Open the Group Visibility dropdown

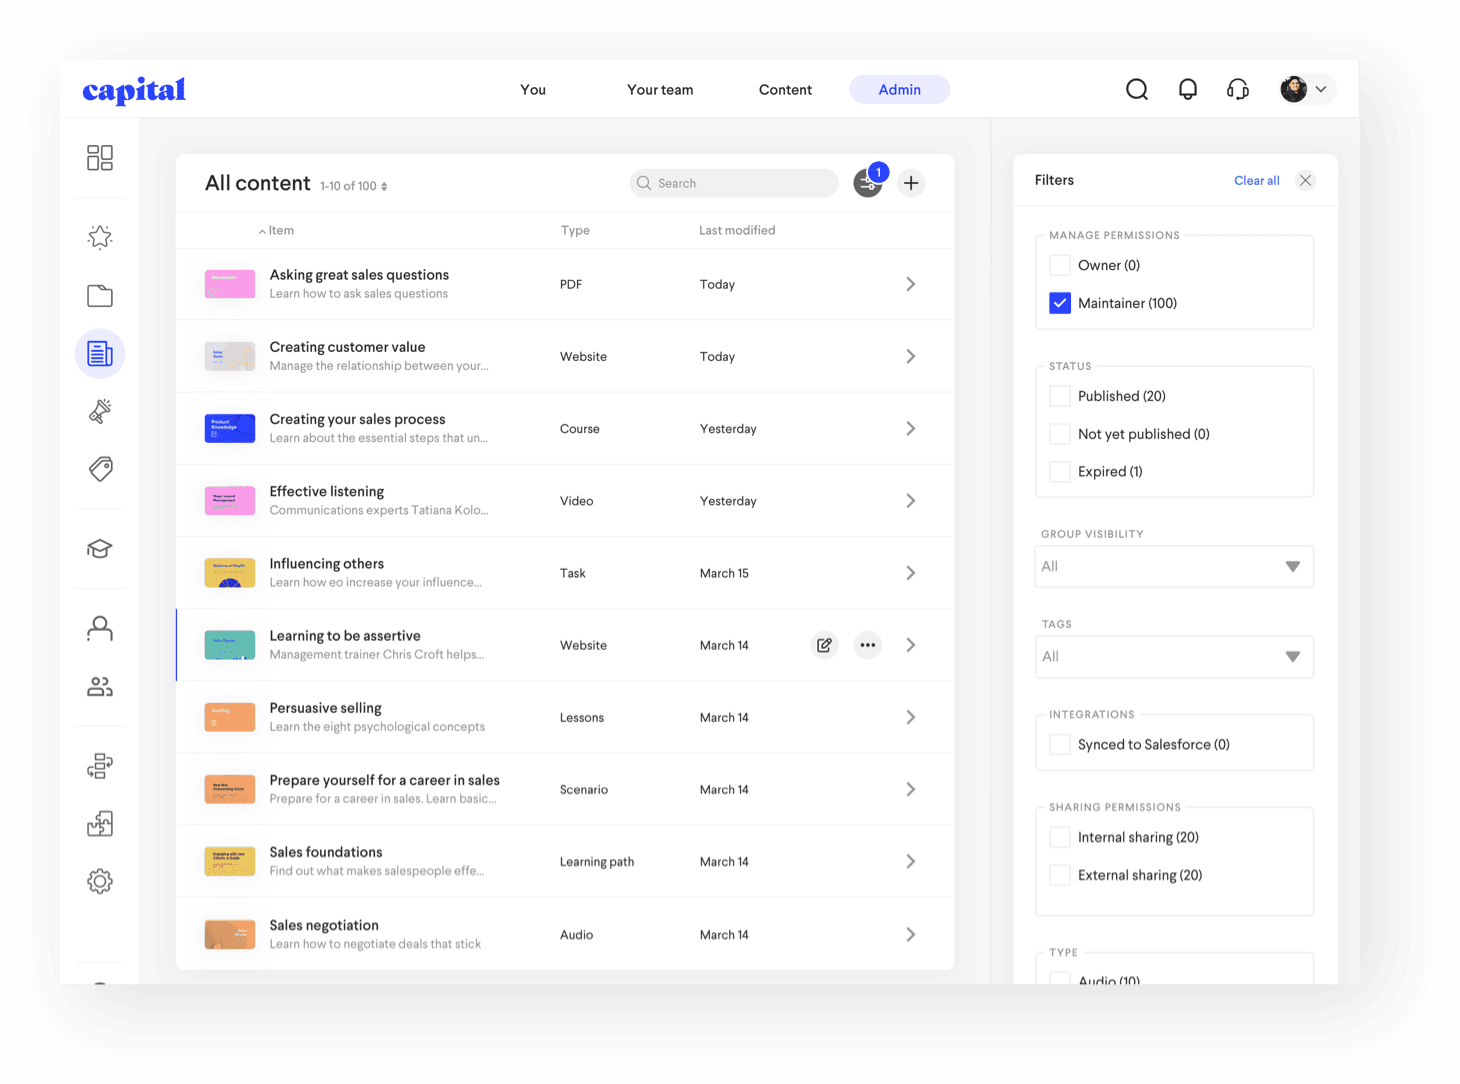(1173, 566)
